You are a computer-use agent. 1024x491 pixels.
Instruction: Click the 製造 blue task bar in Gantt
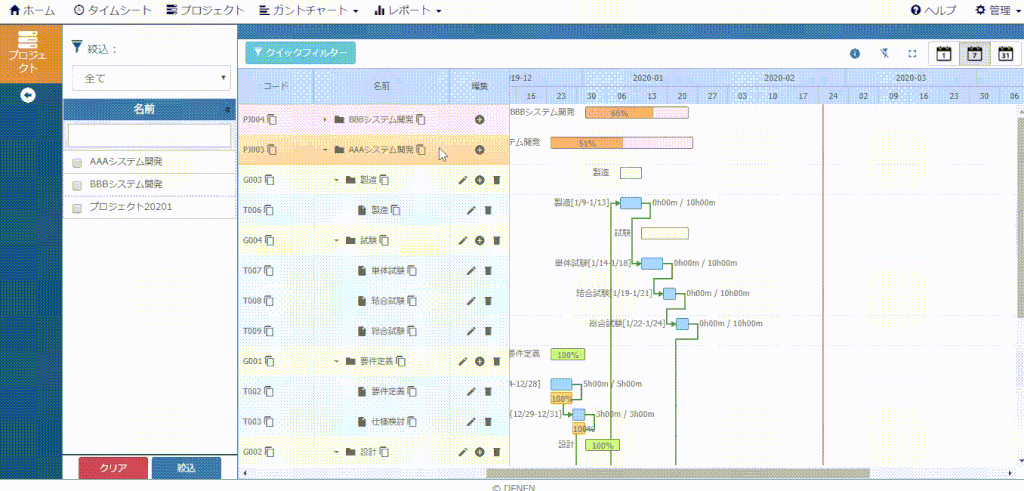pyautogui.click(x=631, y=203)
